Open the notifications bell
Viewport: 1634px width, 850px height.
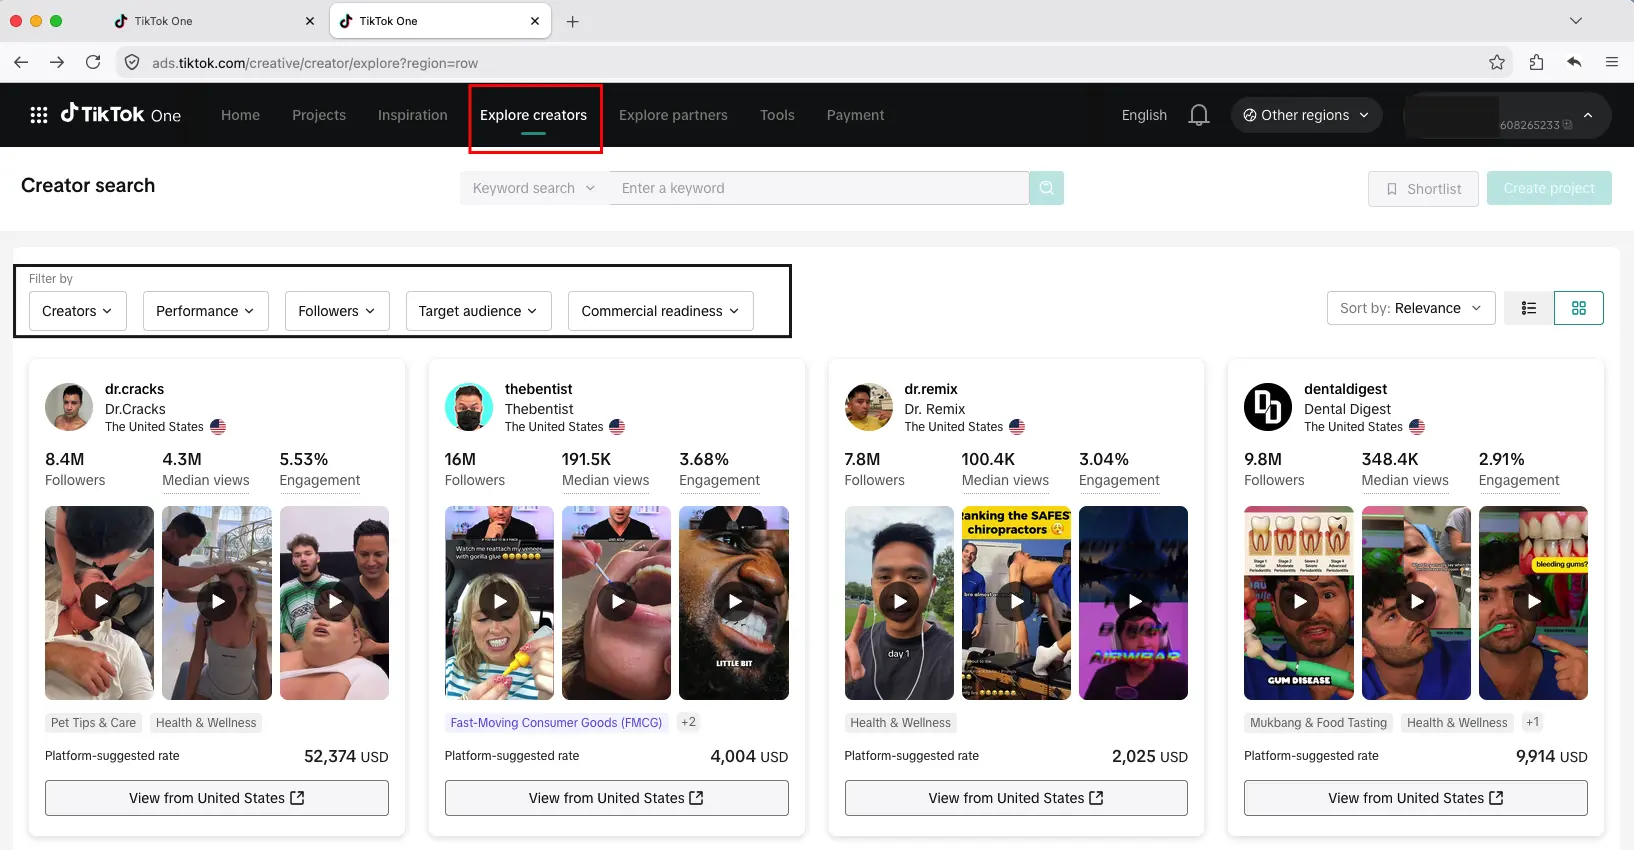click(x=1199, y=115)
